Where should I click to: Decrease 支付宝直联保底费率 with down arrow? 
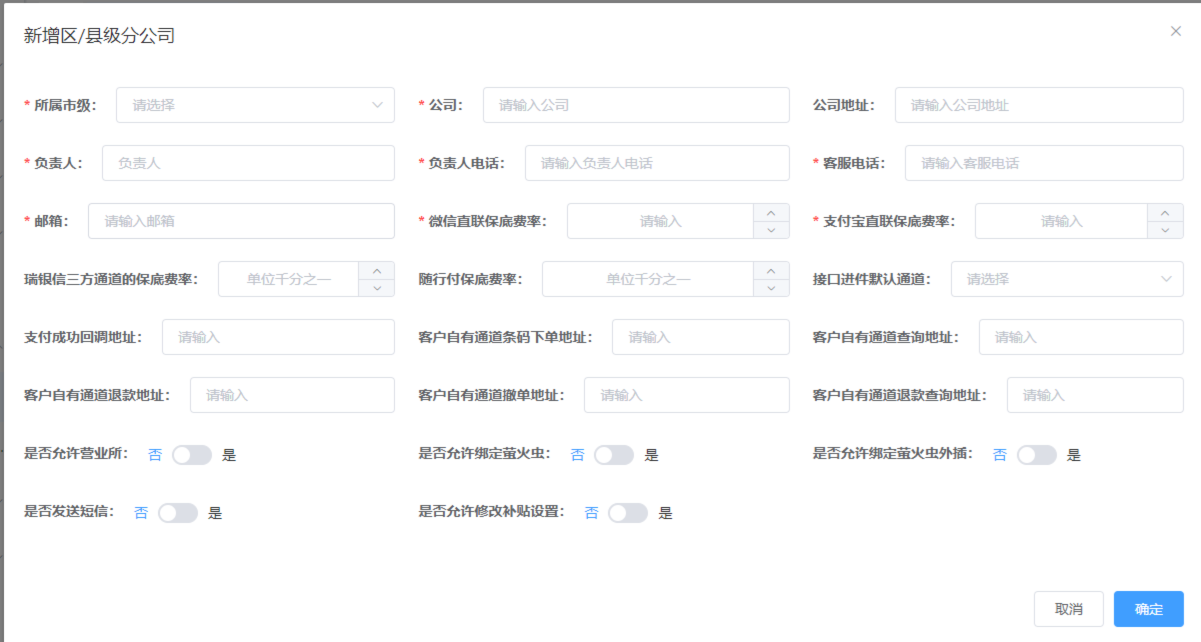[1165, 230]
